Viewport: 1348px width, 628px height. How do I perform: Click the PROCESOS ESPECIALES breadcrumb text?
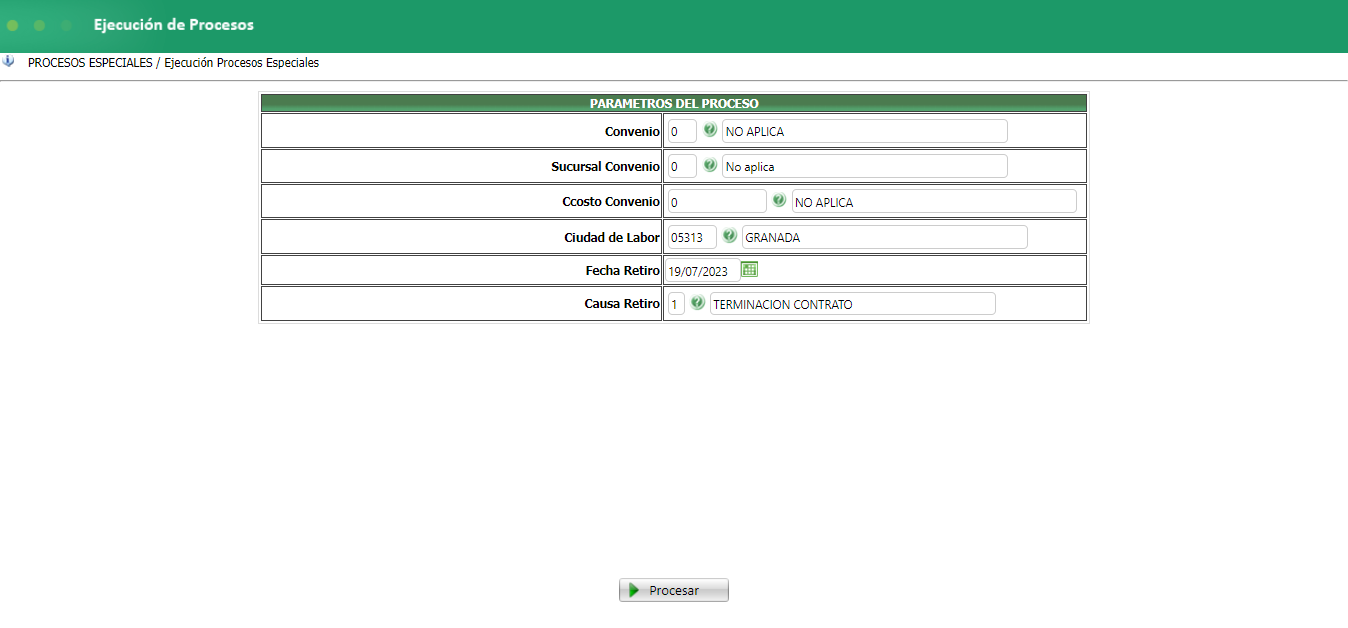[90, 62]
